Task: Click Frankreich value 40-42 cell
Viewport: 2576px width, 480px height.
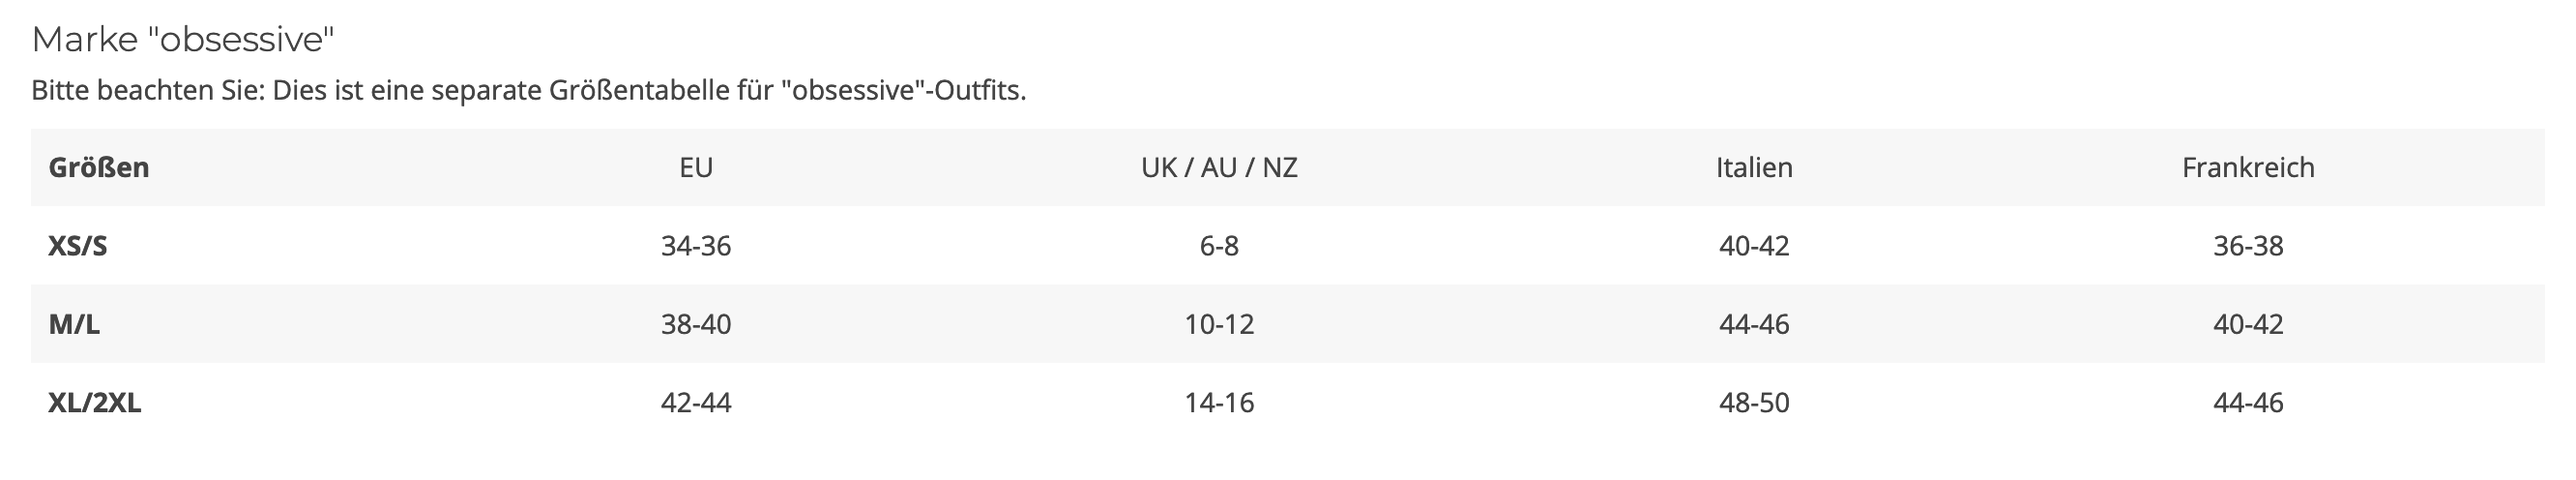Action: point(2248,324)
